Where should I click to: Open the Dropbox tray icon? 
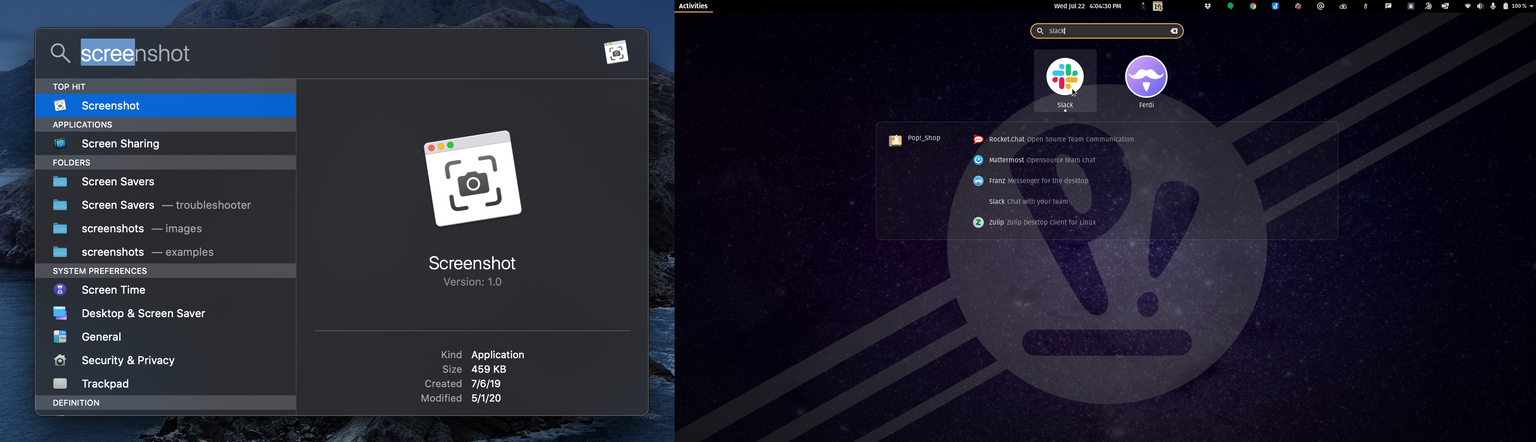pyautogui.click(x=1208, y=6)
